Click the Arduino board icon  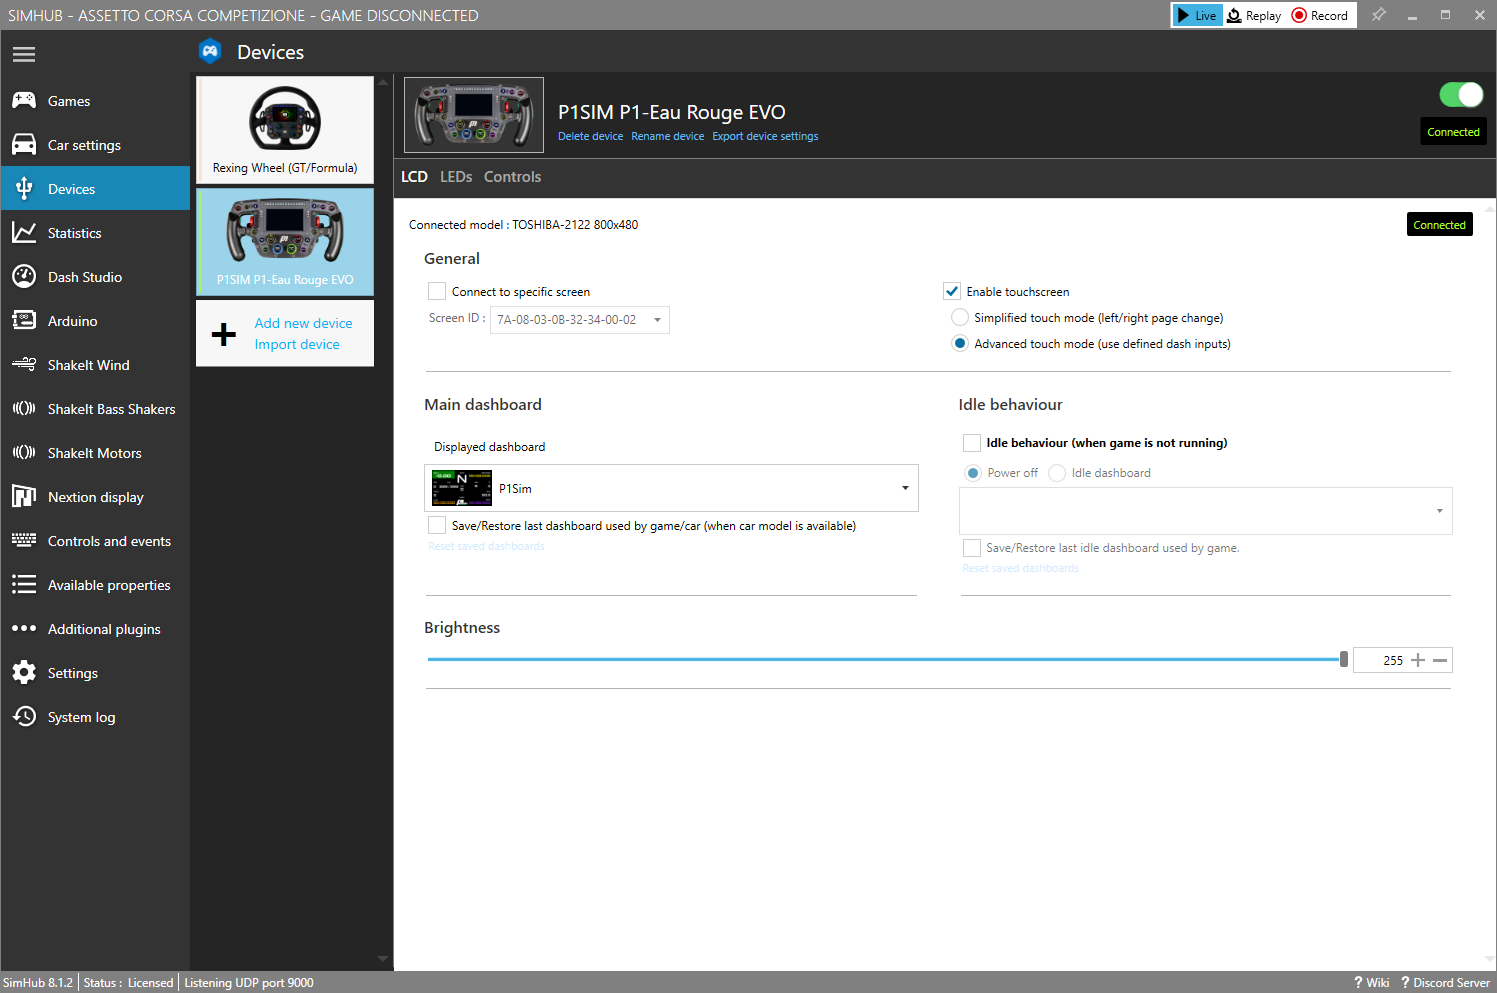coord(24,321)
